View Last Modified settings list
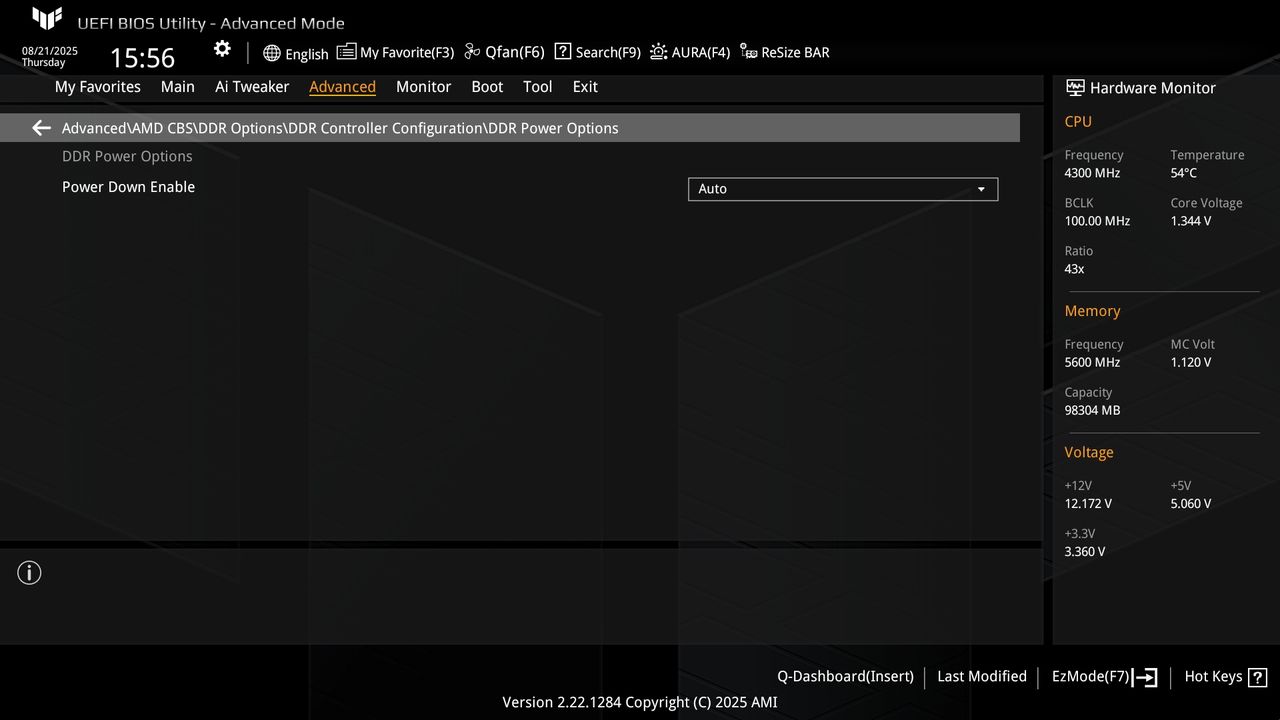 pos(981,676)
